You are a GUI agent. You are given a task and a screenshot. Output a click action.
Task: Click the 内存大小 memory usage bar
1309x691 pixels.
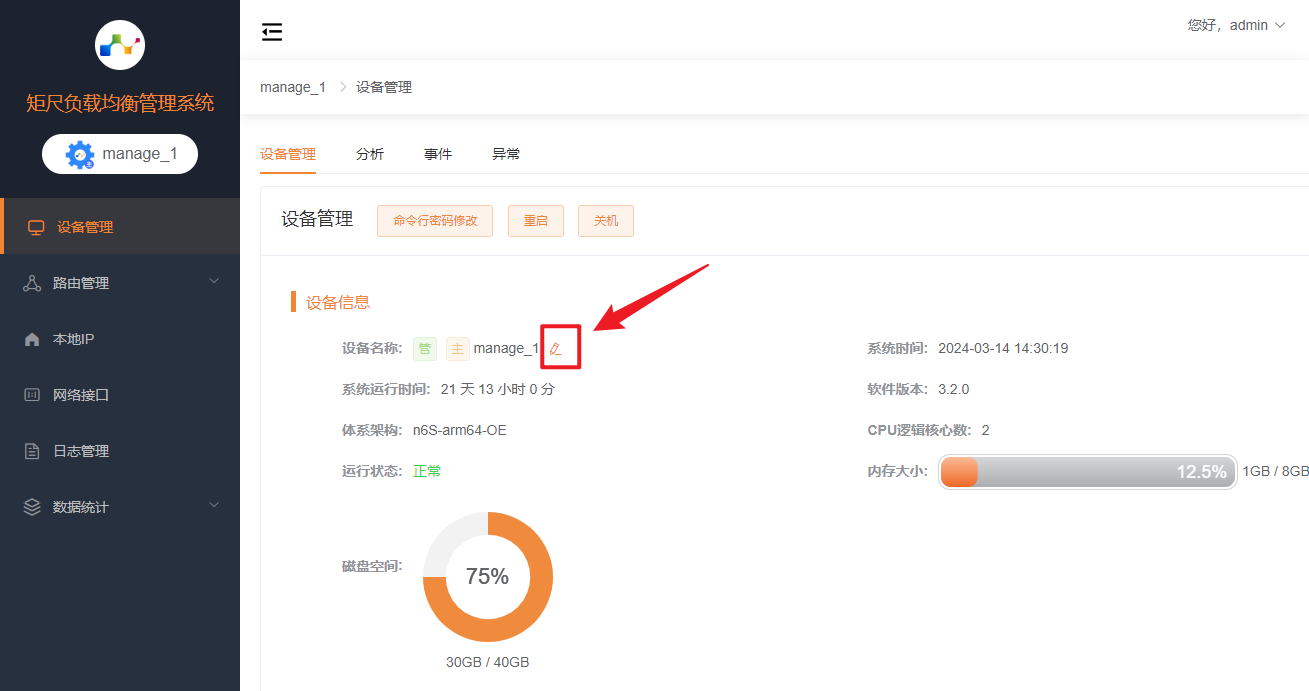click(1088, 470)
